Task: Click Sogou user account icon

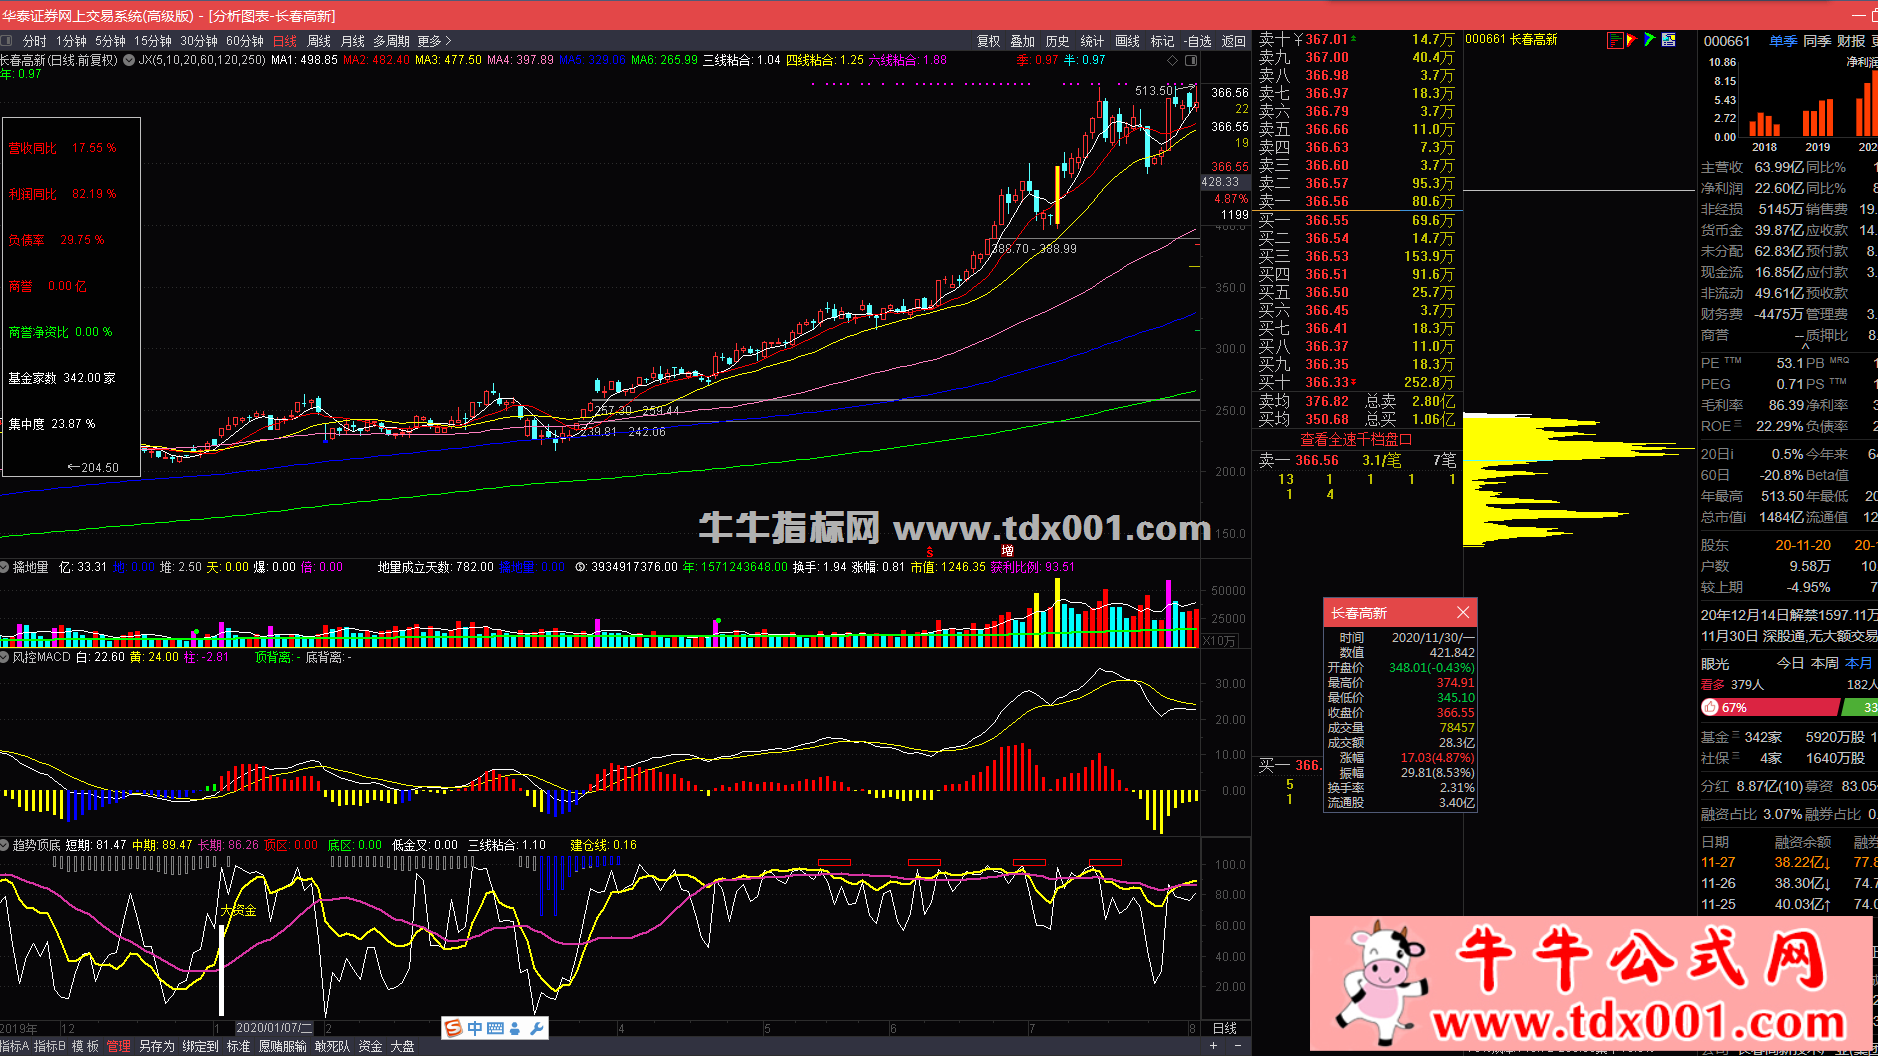Action: pos(515,1028)
